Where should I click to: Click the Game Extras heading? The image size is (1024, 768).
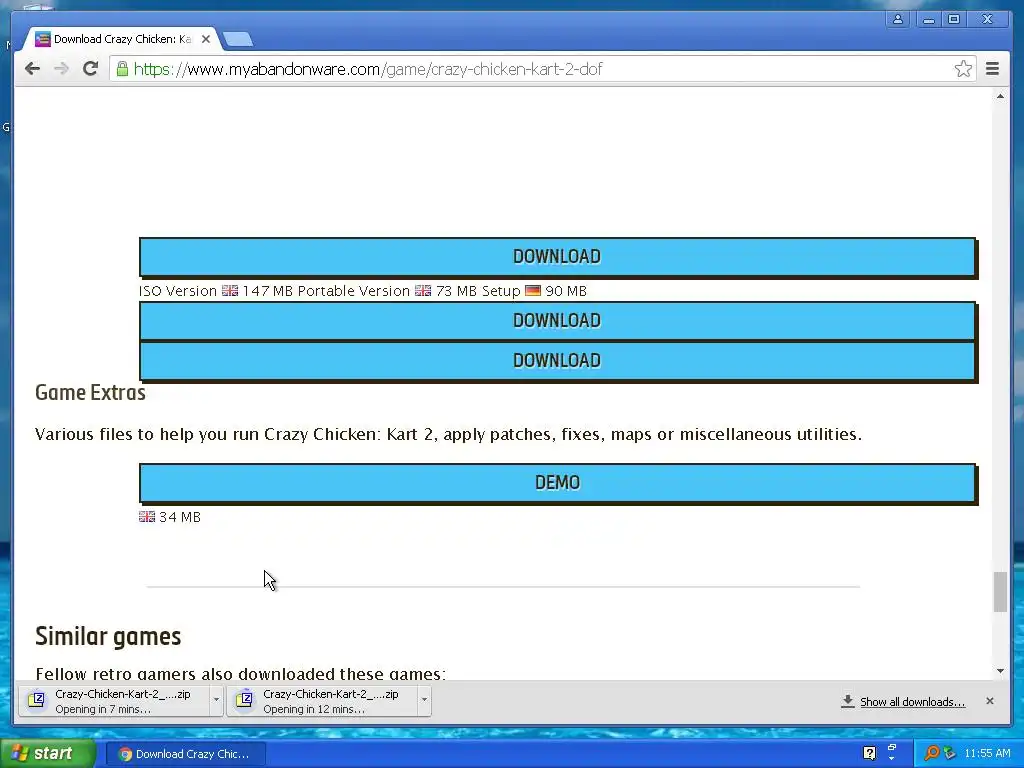90,392
